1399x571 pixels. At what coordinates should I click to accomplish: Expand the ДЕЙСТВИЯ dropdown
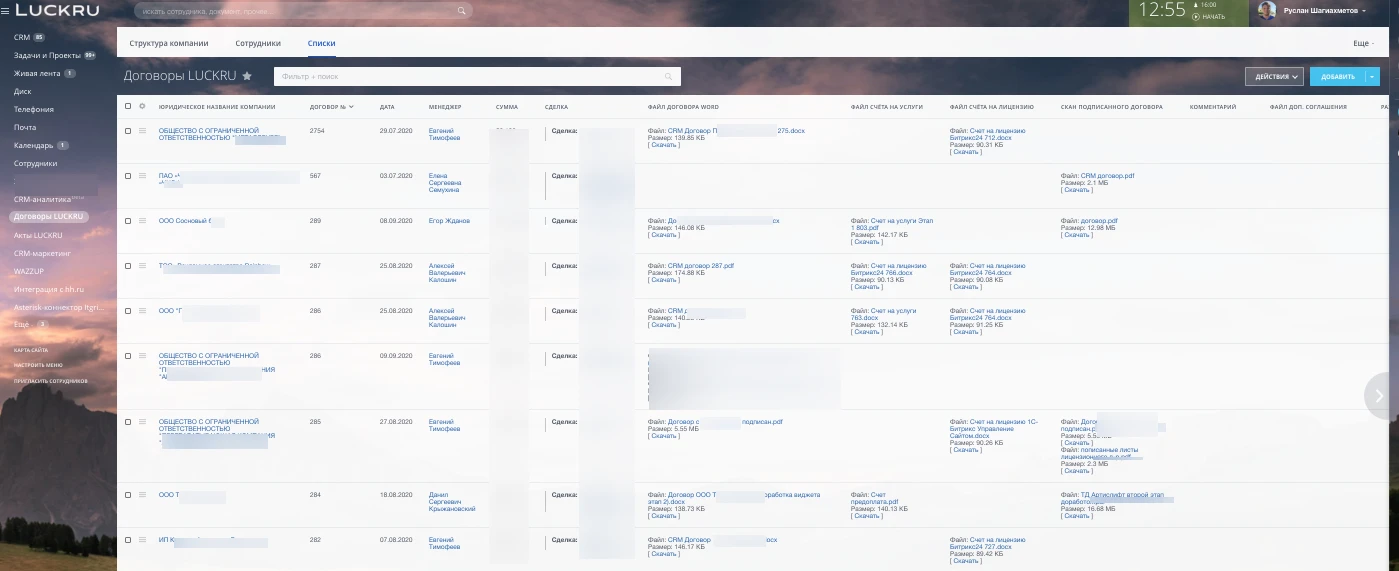coord(1274,76)
